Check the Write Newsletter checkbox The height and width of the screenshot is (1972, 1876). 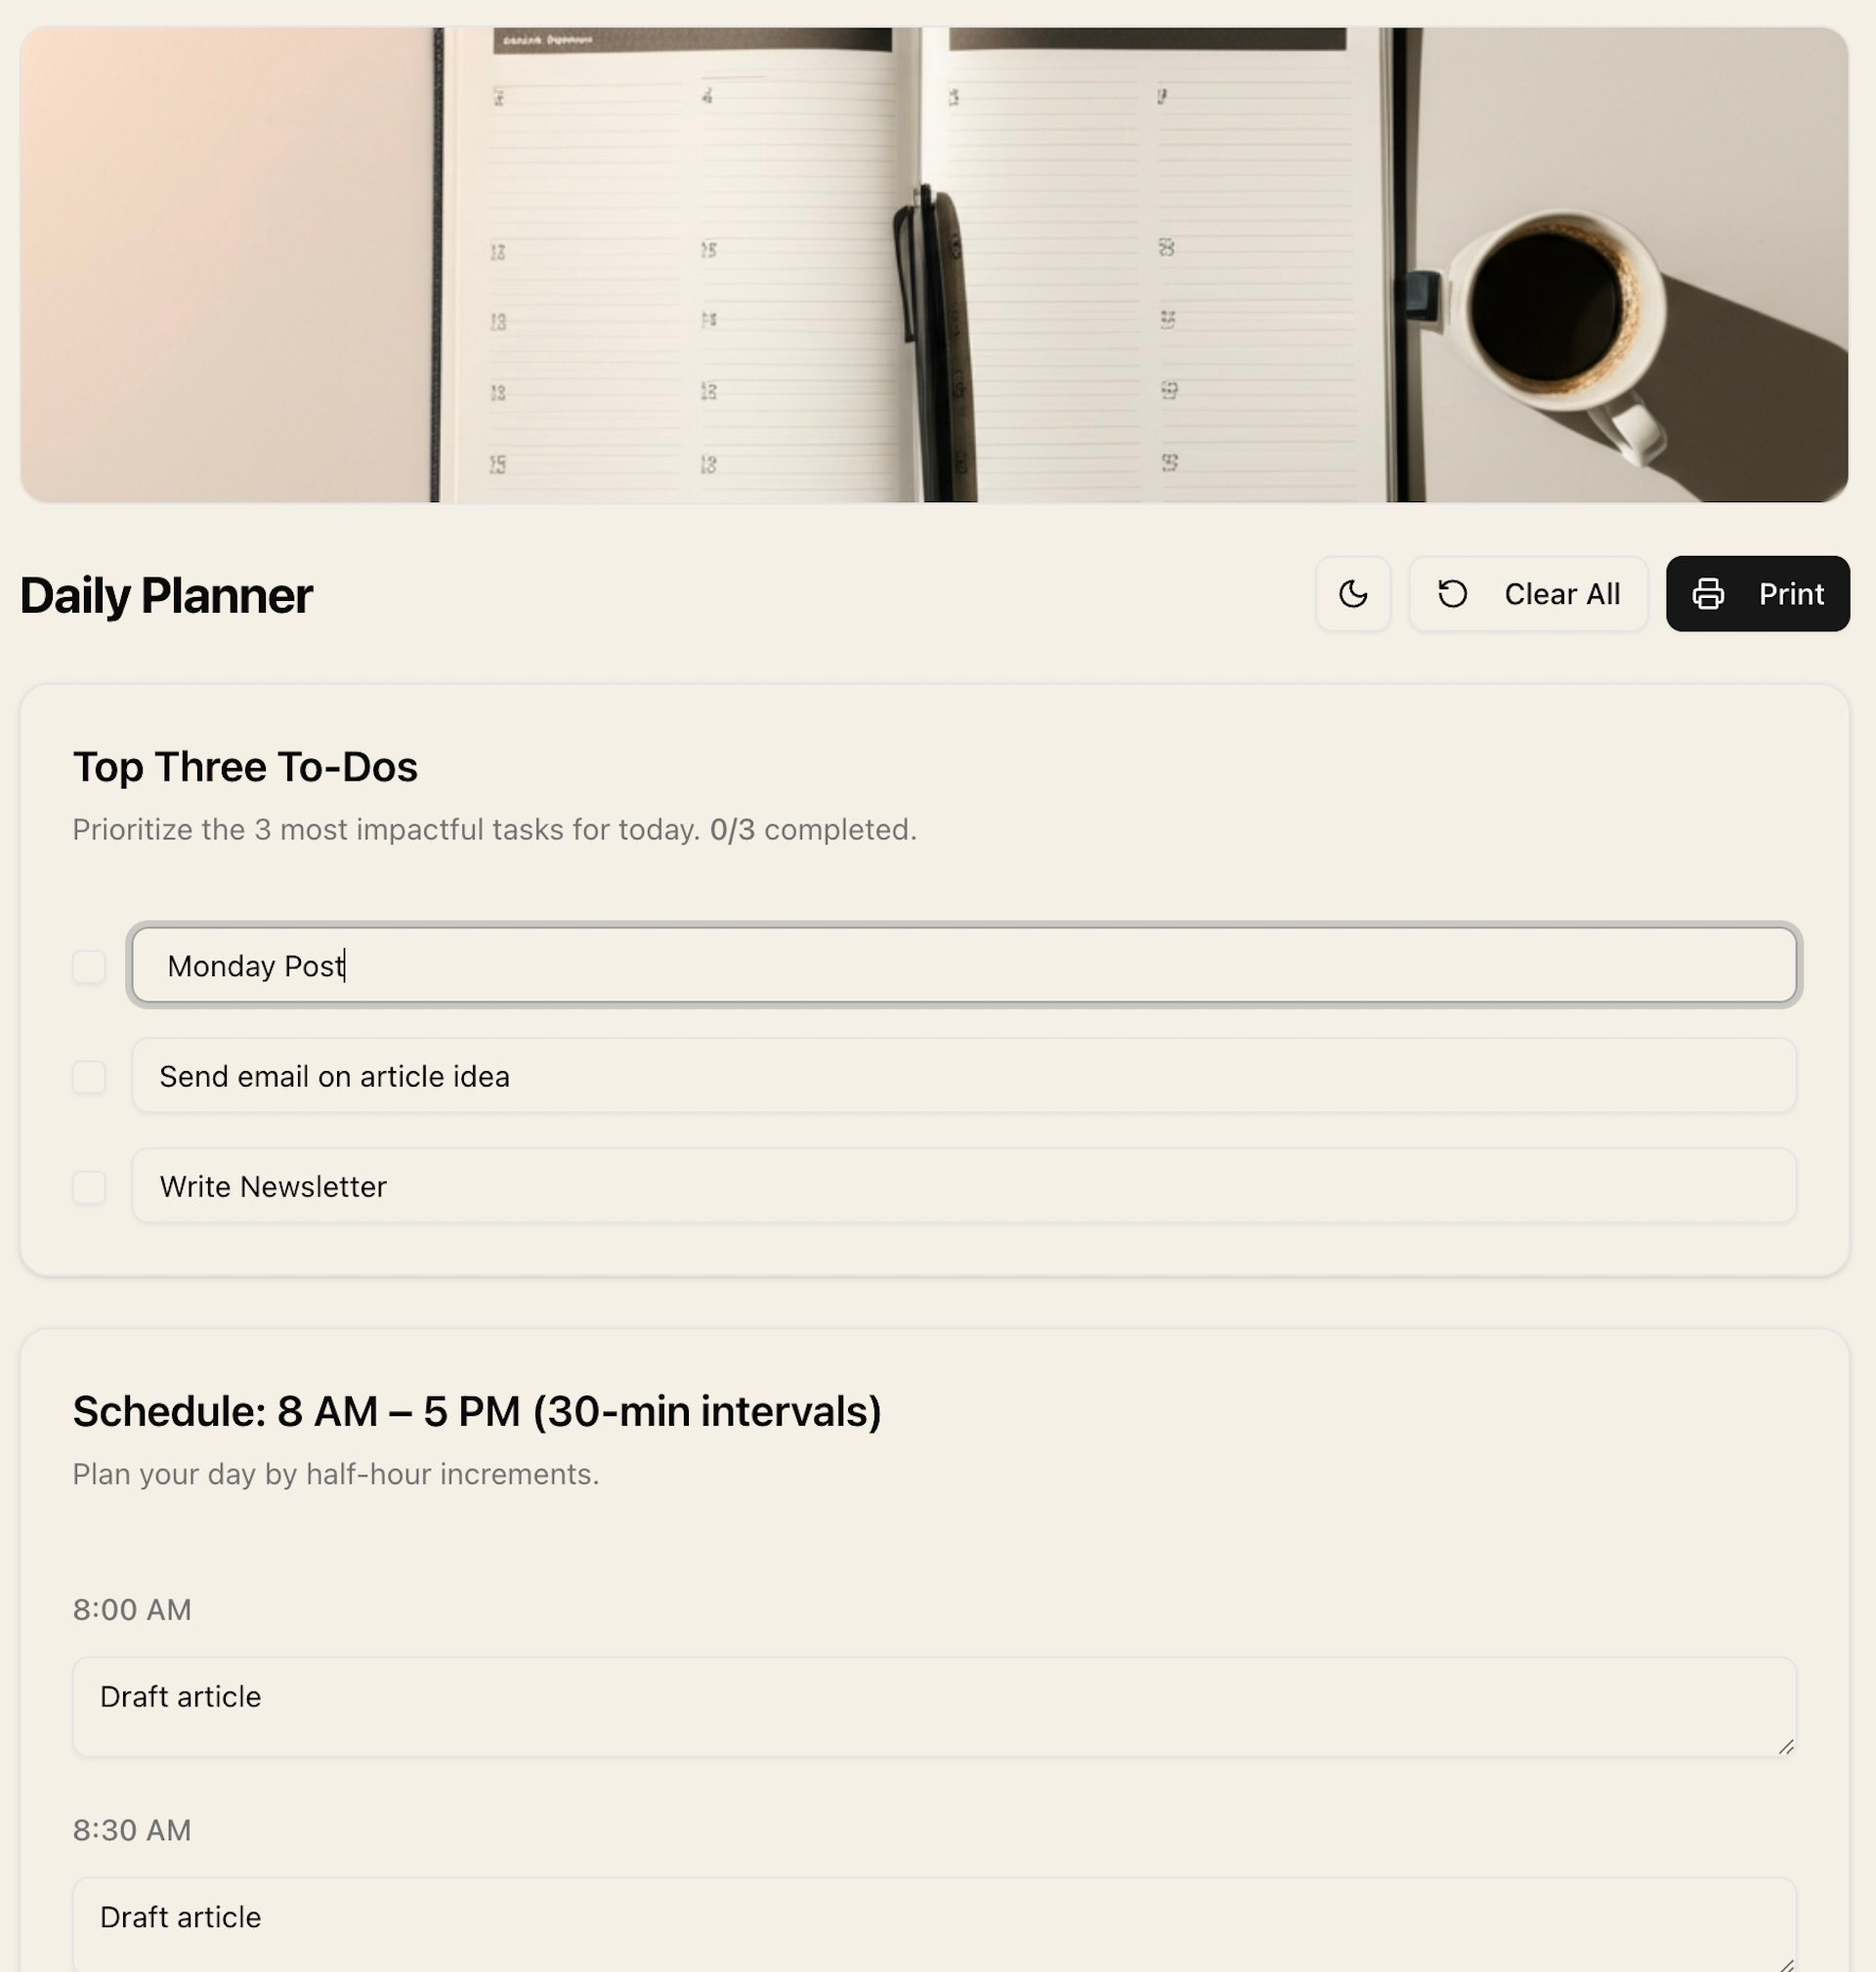point(89,1187)
